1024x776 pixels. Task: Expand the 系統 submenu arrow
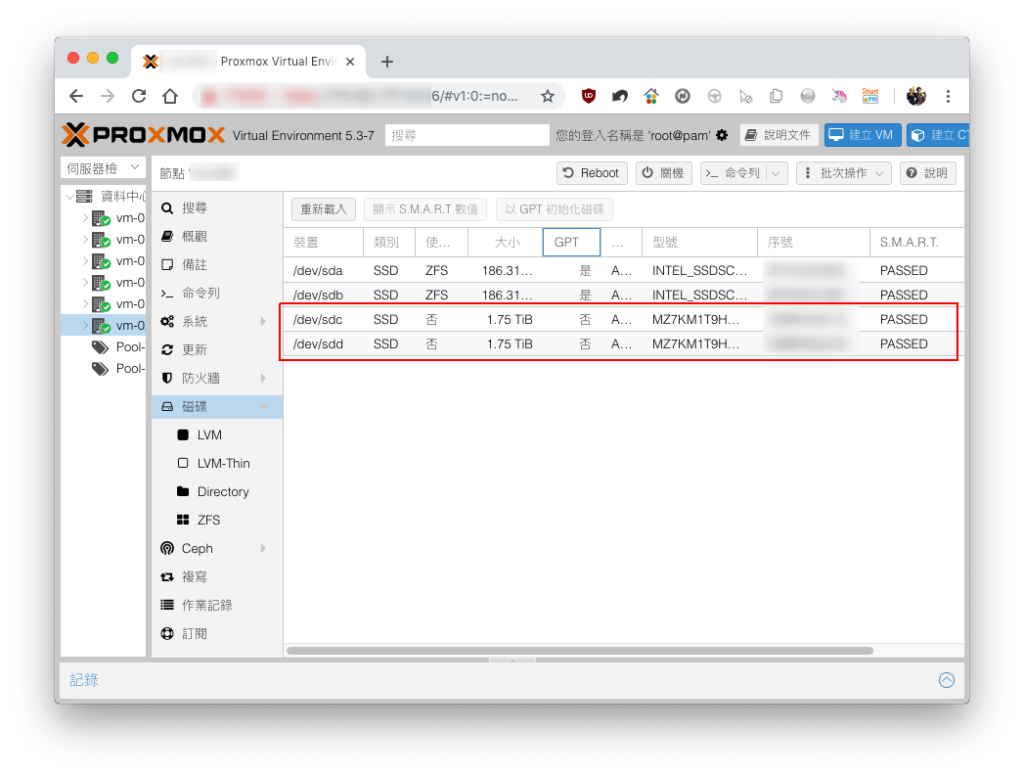263,321
